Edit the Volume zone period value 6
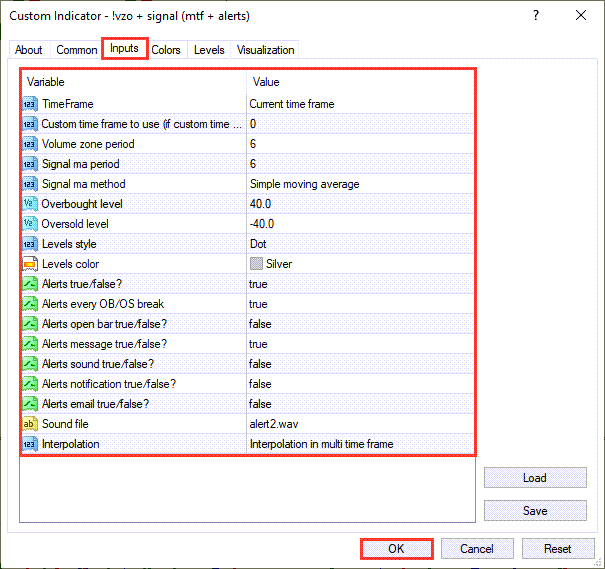This screenshot has height=569, width=605. tap(253, 144)
